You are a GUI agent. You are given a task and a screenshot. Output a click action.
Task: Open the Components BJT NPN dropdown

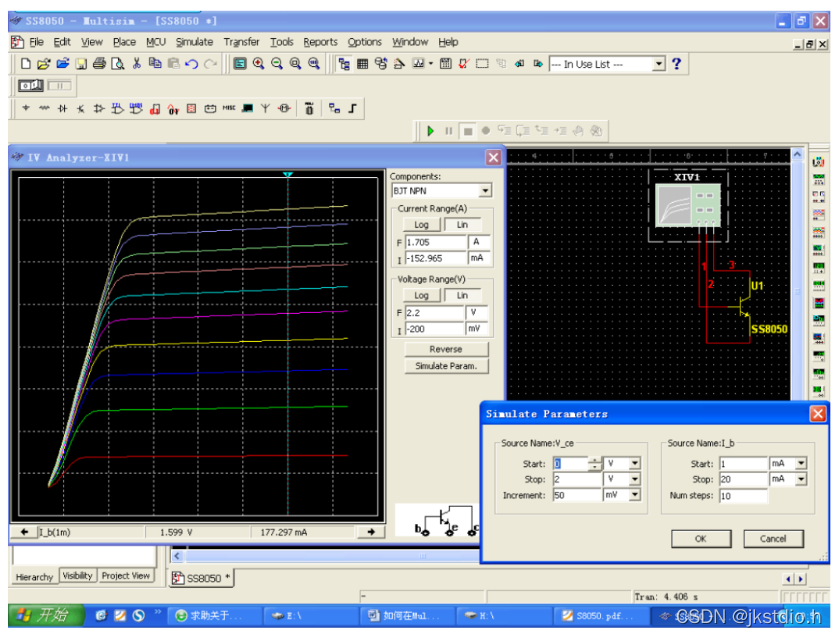[486, 191]
